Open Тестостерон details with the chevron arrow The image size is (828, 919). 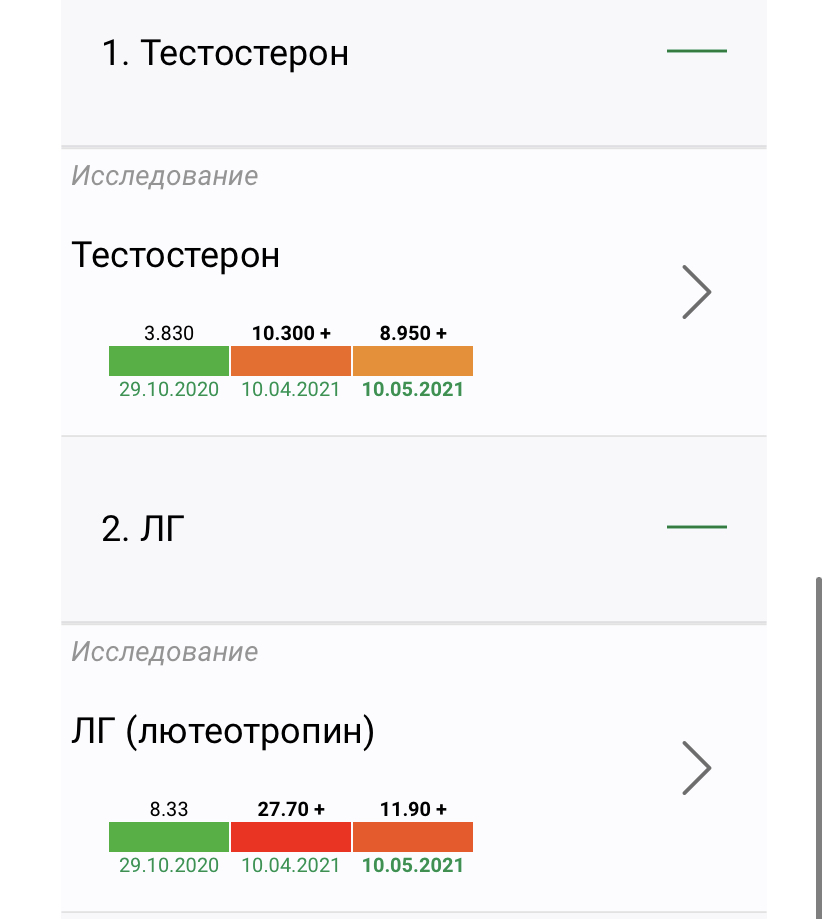click(696, 292)
